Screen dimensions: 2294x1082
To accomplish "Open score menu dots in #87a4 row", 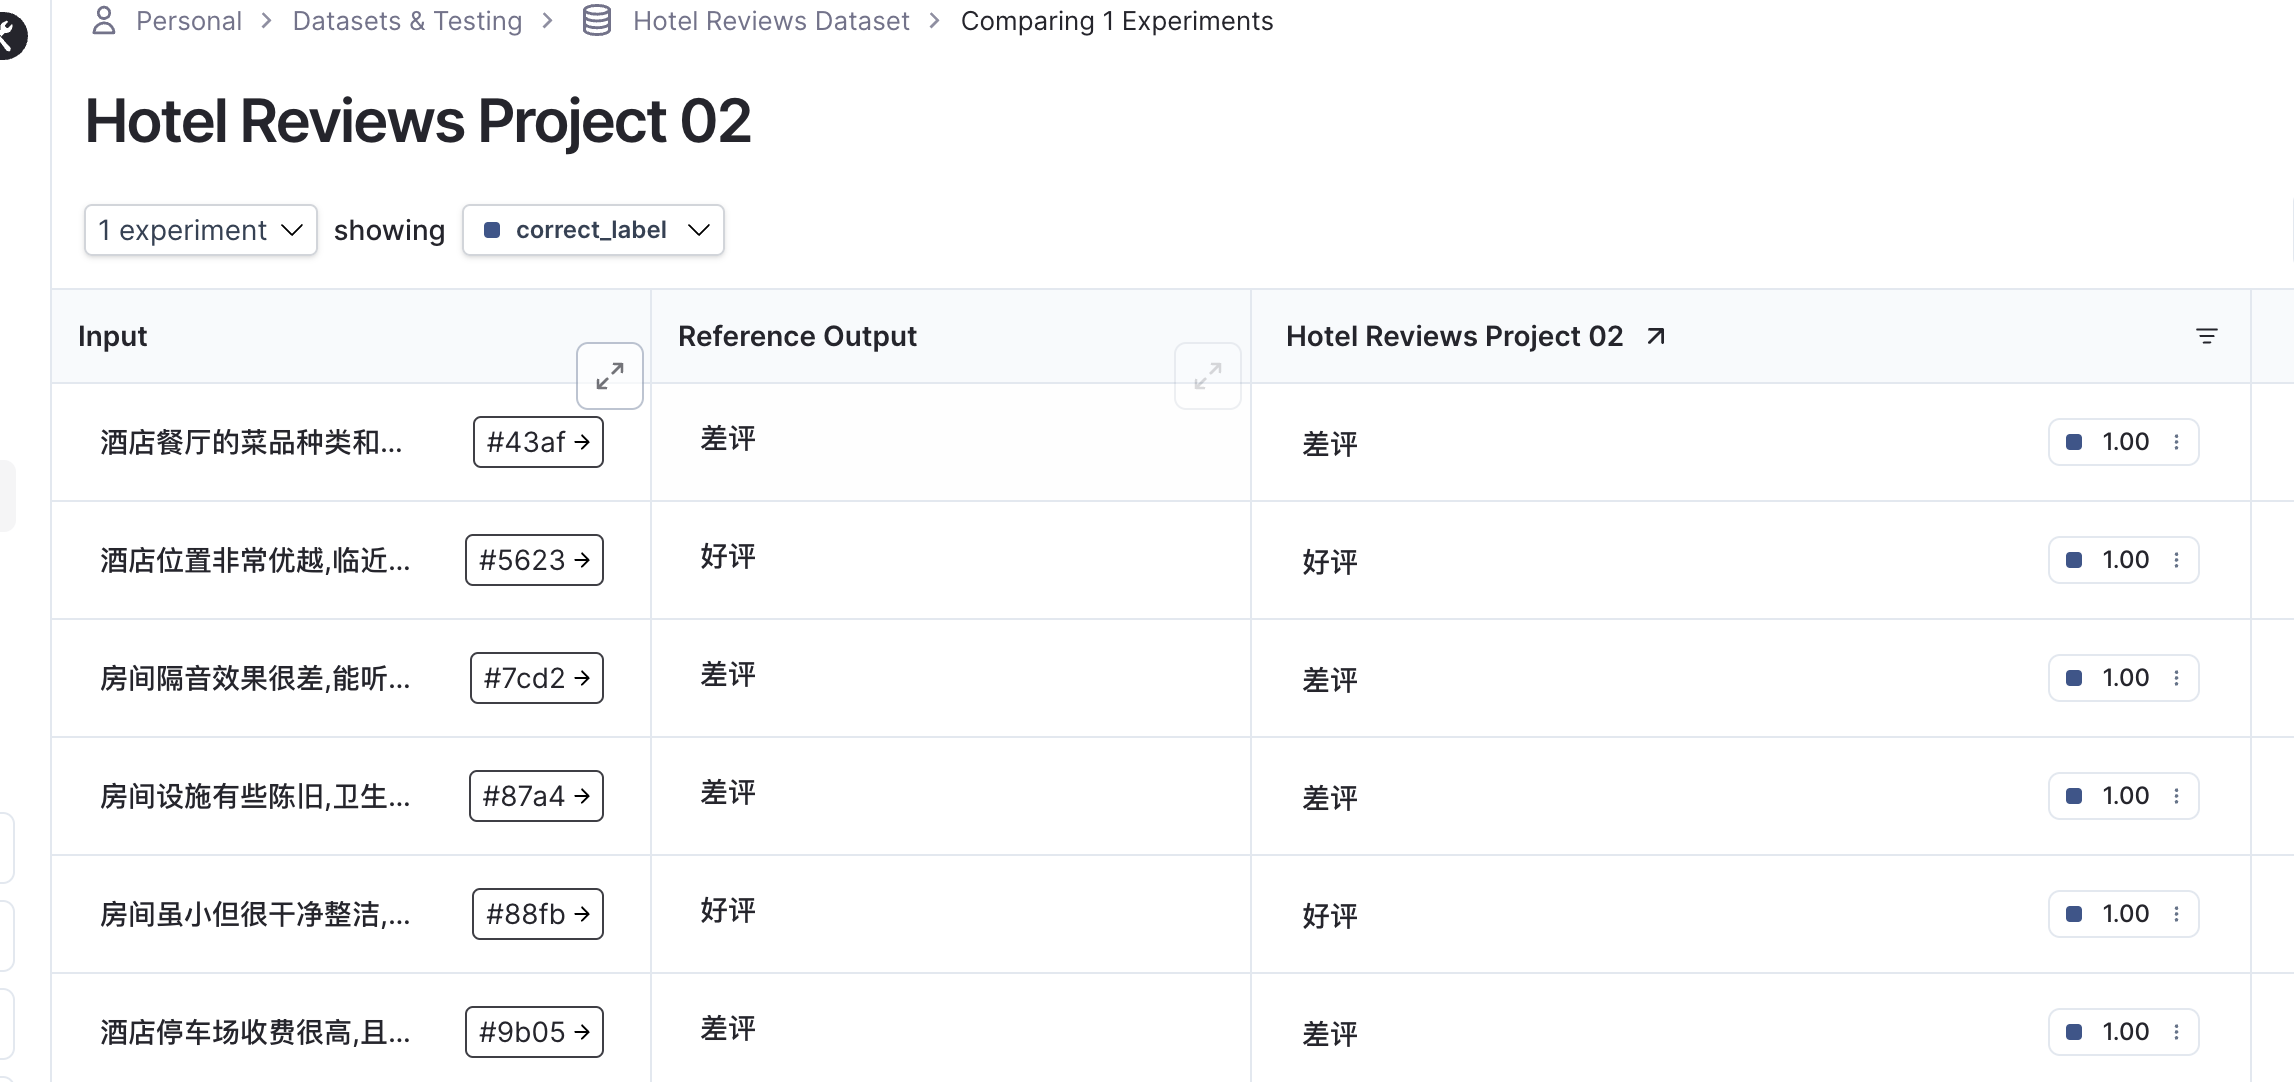I will tap(2177, 796).
